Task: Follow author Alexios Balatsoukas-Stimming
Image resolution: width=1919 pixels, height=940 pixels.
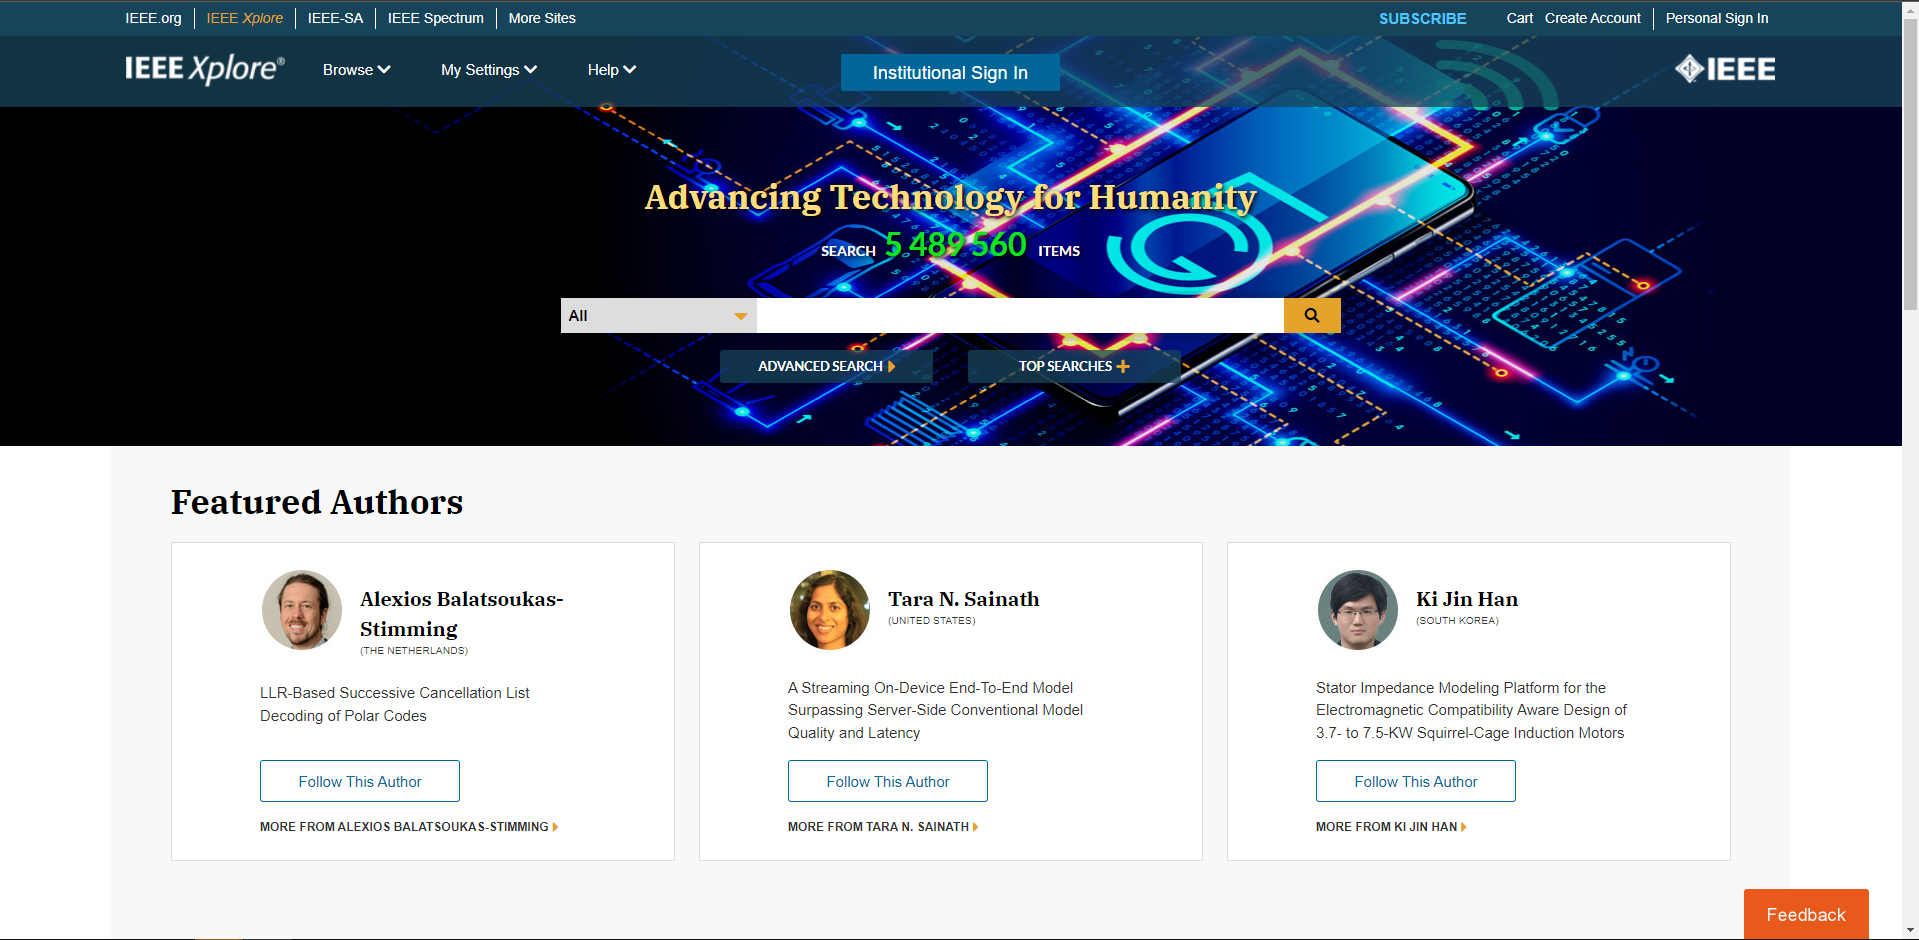Action: [x=360, y=781]
